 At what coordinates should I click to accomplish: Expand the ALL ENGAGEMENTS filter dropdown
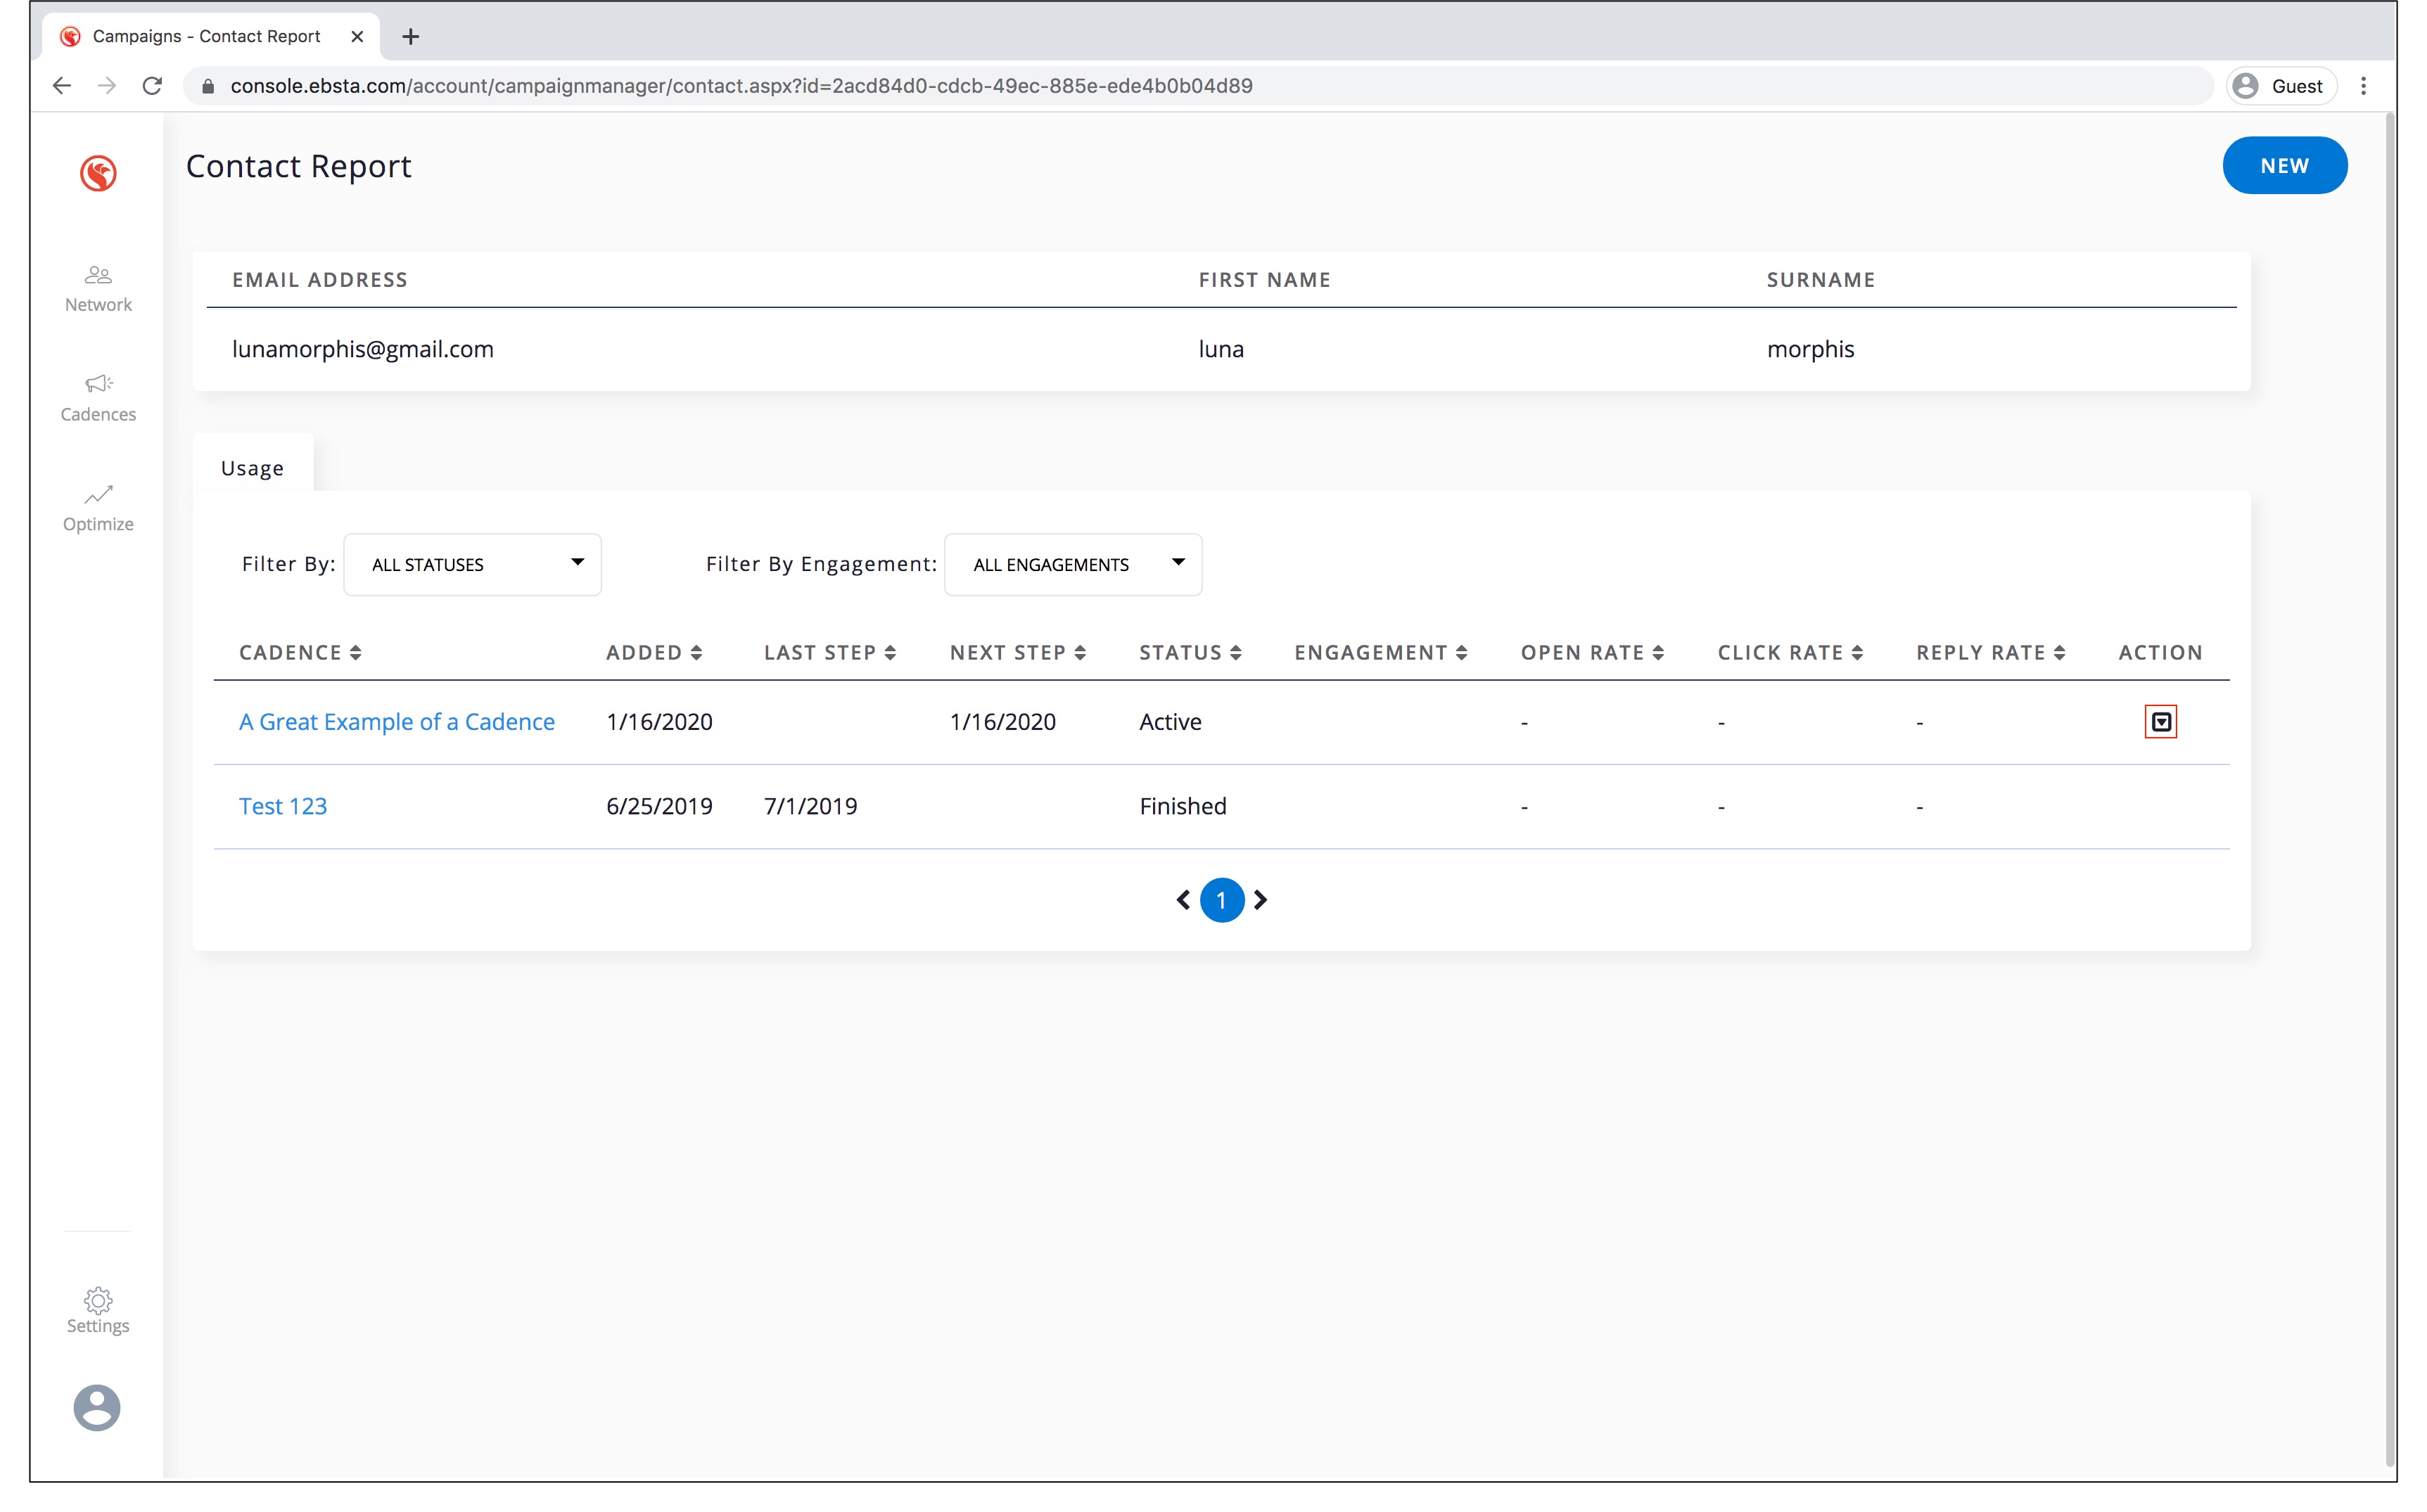point(1072,564)
